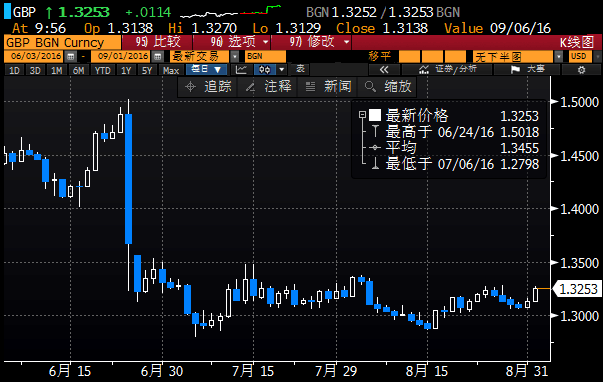Image resolution: width=603 pixels, height=382 pixels.
Task: Collapse the panel with the double-chevron button
Action: coord(384,70)
